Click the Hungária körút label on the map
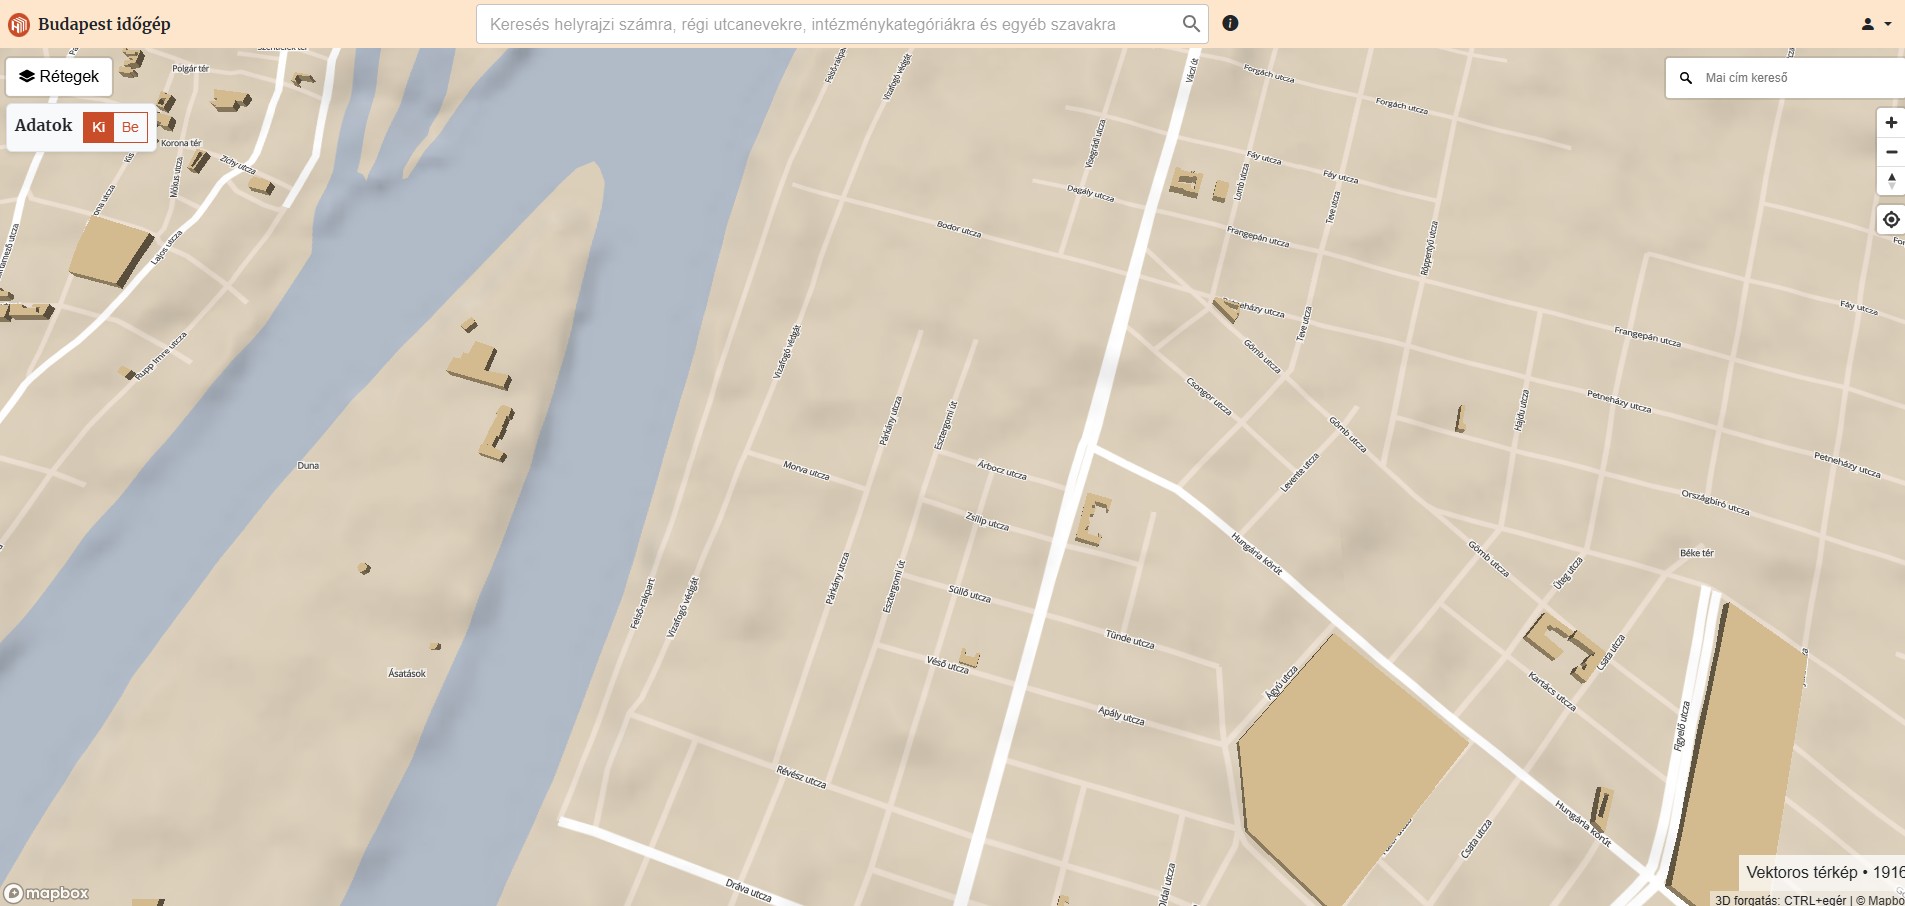Screen dimensions: 1905x906 point(1256,553)
